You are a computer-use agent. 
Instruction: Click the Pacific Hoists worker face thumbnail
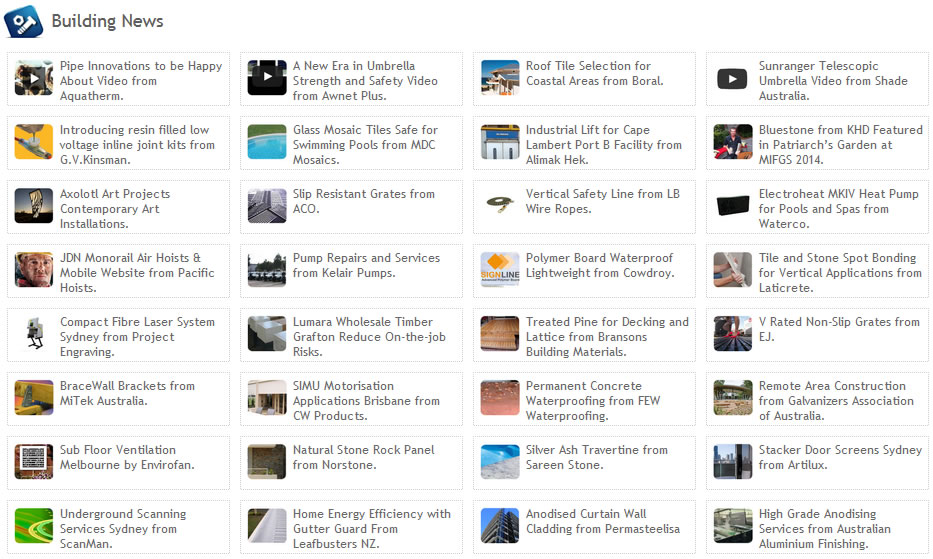34,270
